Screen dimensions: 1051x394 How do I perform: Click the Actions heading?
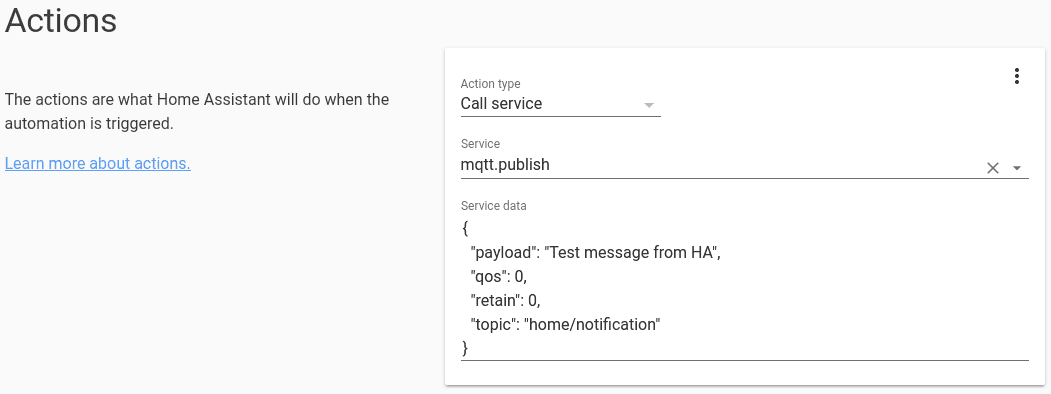point(61,20)
